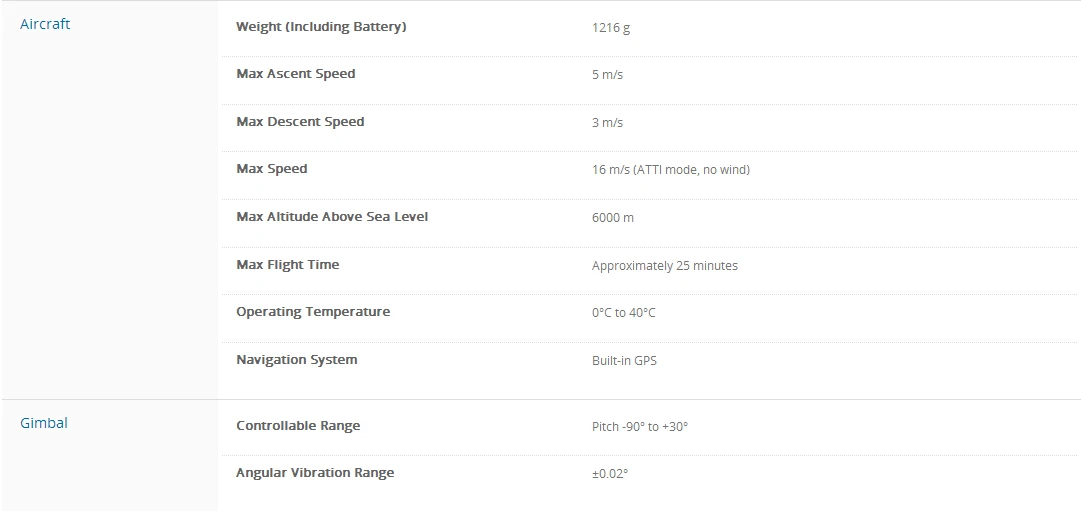Select the Built-in GPS value
The image size is (1081, 511).
coord(624,361)
